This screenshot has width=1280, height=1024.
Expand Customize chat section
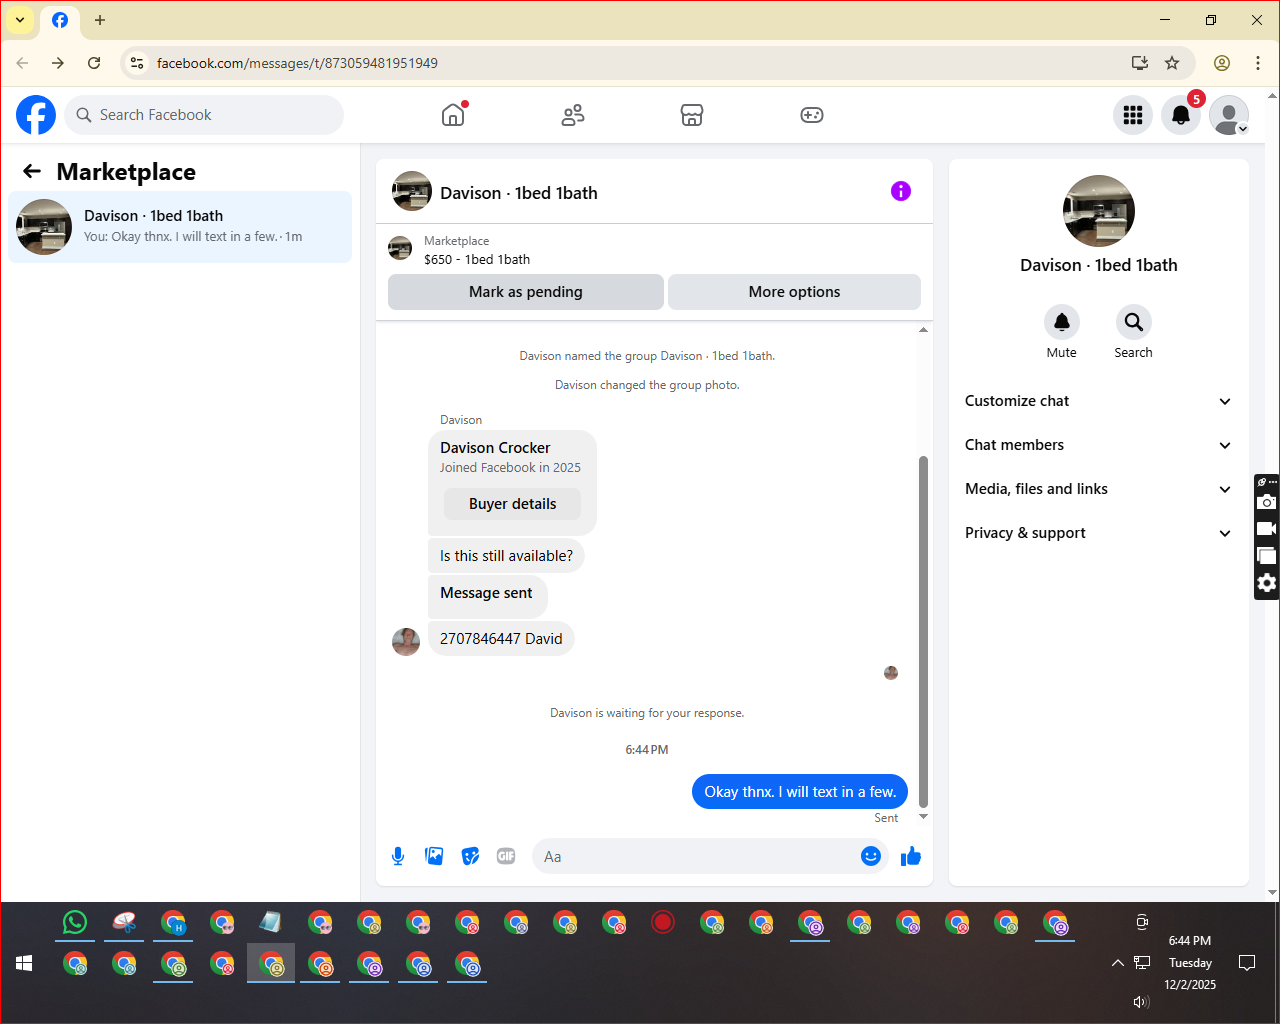coord(1099,401)
